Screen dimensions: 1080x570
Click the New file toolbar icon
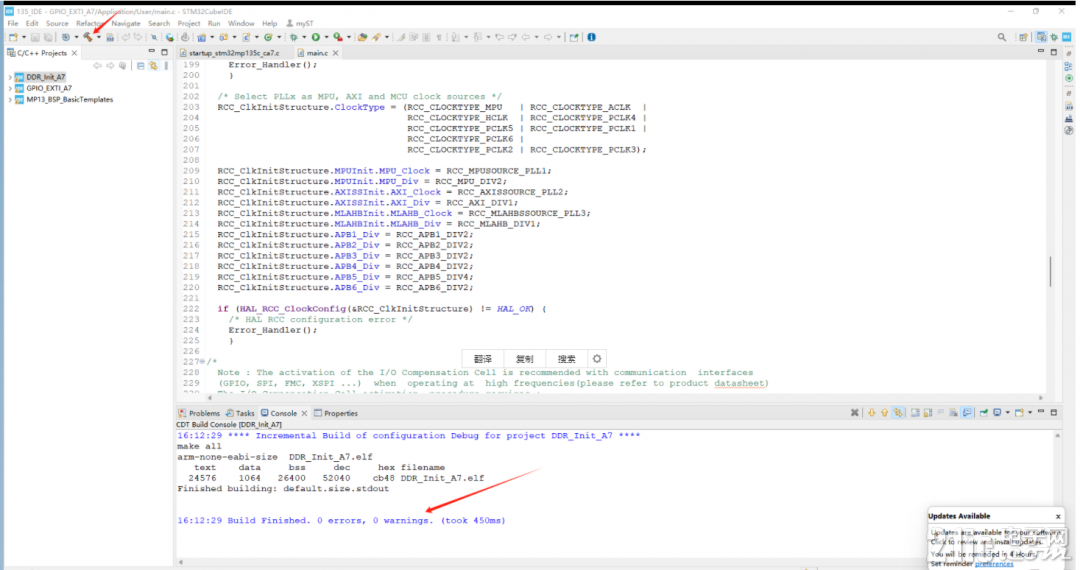(13, 37)
